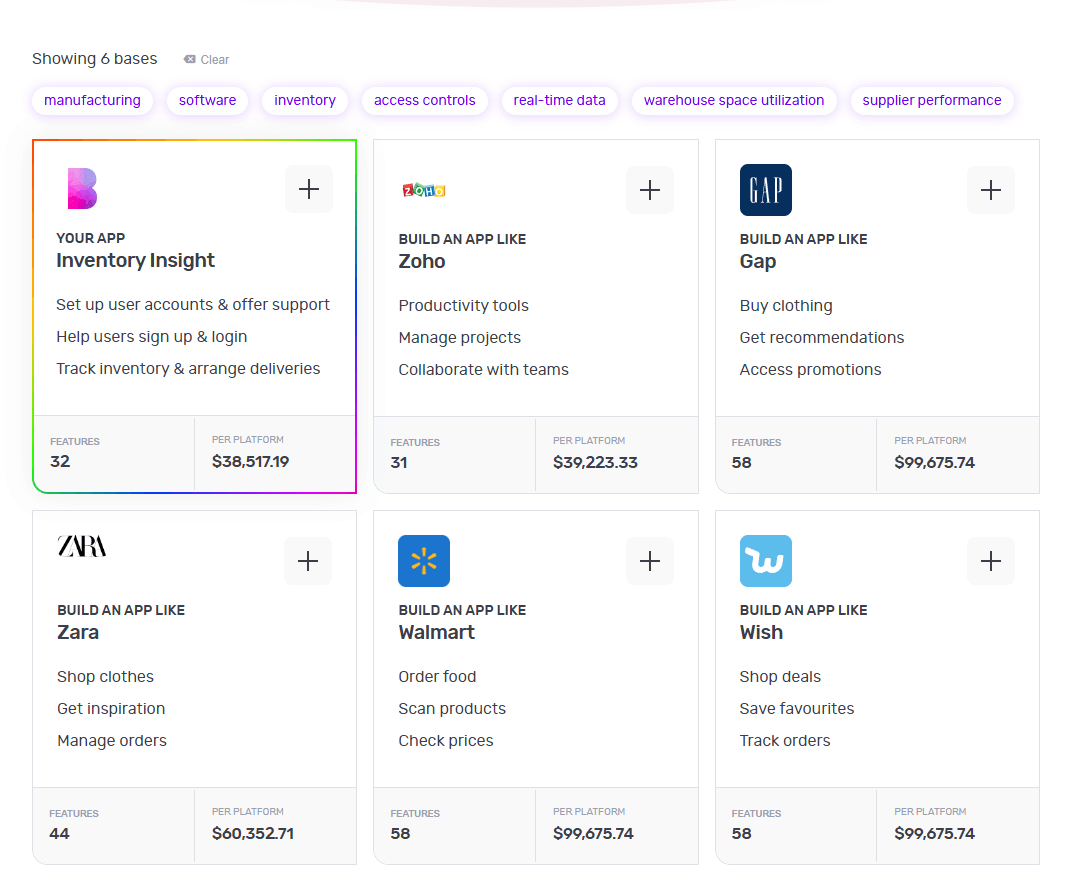Choose the inventory tag
Image resolution: width=1077 pixels, height=887 pixels.
click(305, 100)
